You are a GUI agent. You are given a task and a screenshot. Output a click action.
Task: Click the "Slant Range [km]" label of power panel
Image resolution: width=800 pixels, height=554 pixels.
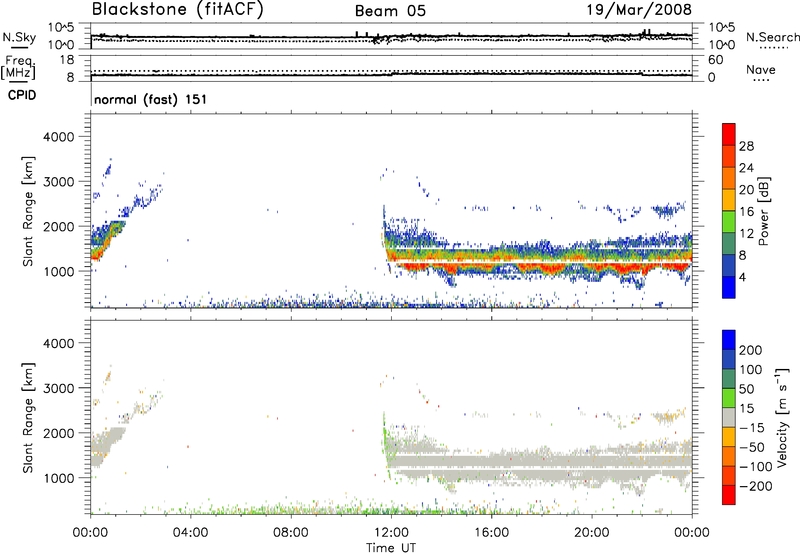(28, 211)
